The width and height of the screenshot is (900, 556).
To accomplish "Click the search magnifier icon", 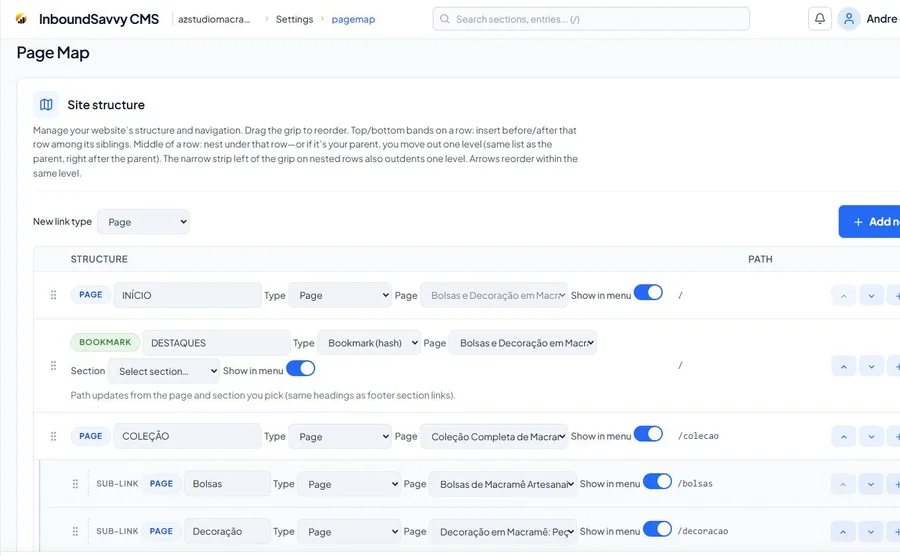I will pyautogui.click(x=445, y=19).
